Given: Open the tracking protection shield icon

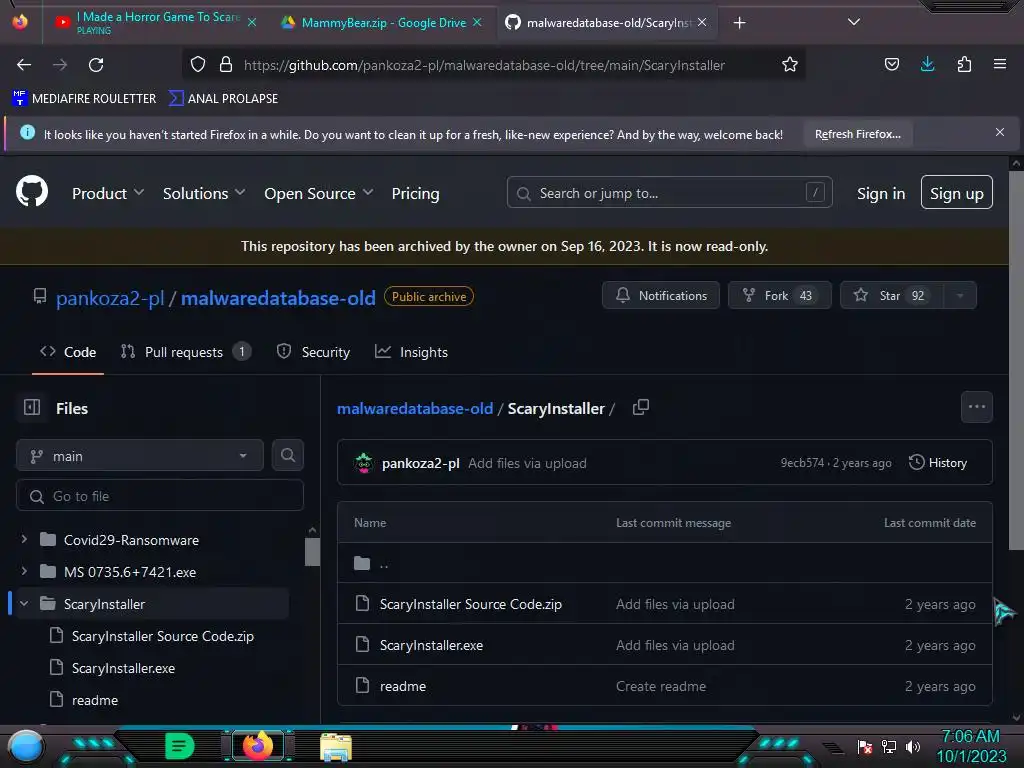Looking at the screenshot, I should point(198,65).
